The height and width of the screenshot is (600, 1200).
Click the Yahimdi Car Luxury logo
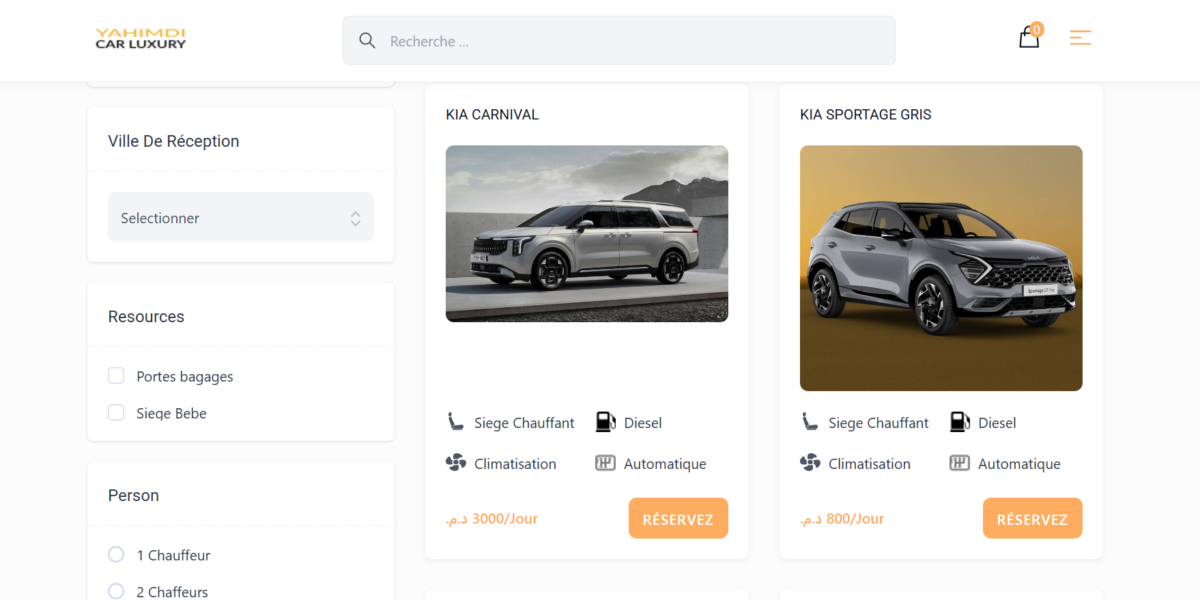click(141, 39)
